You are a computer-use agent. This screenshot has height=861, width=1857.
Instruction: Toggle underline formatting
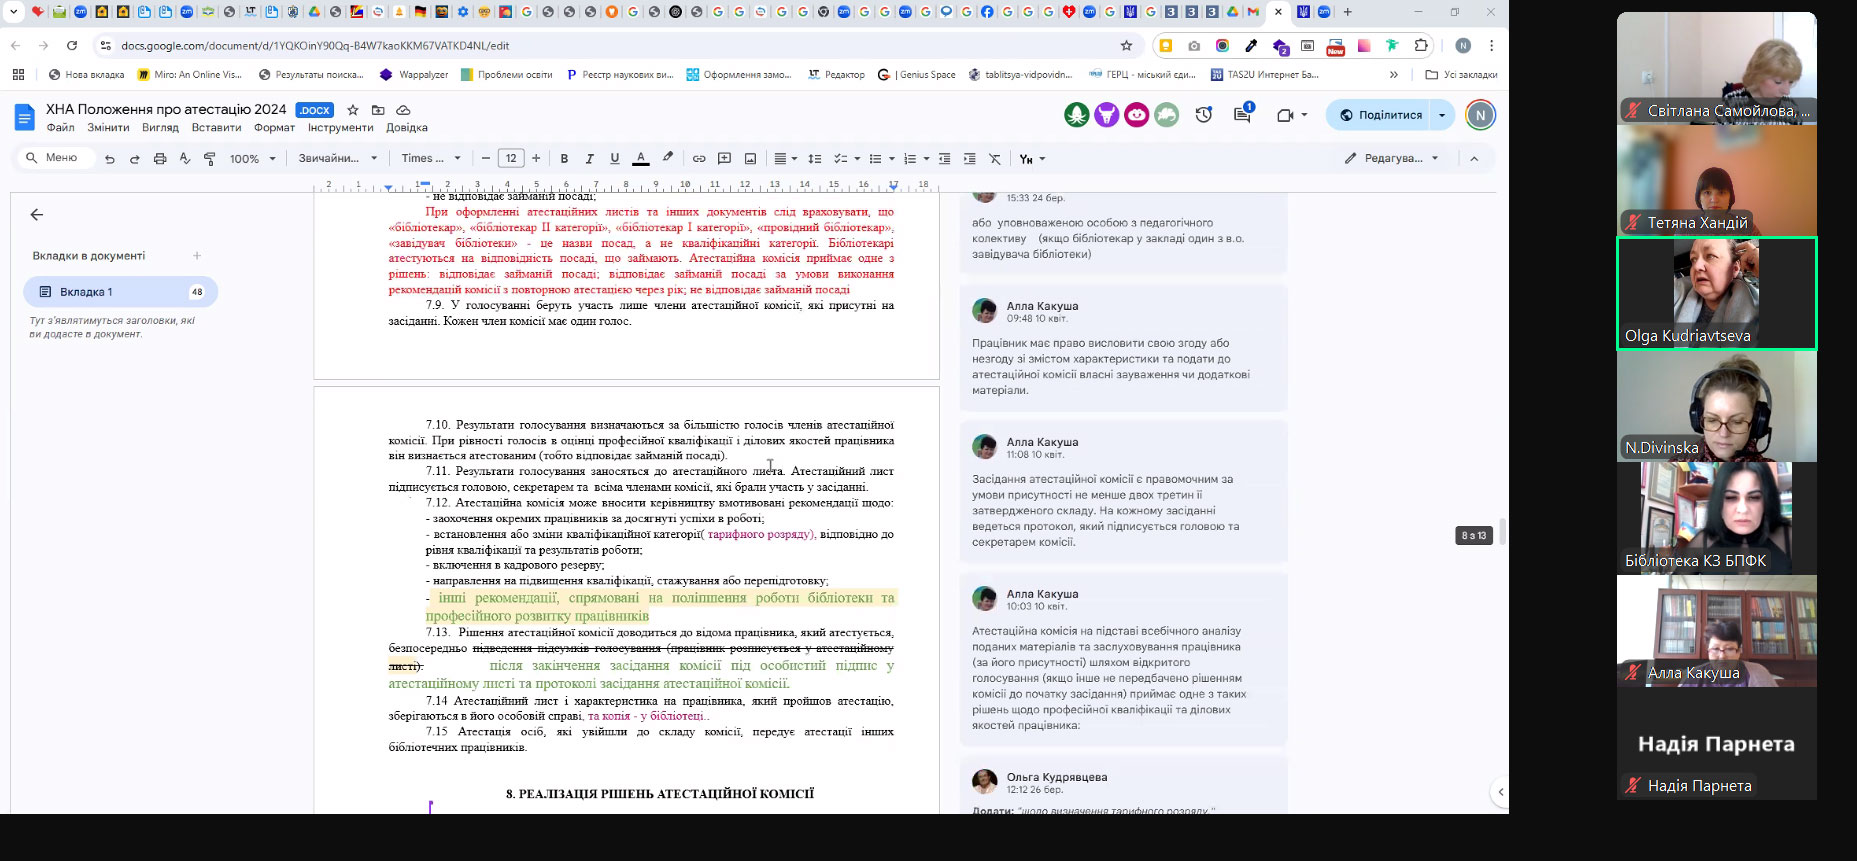614,159
